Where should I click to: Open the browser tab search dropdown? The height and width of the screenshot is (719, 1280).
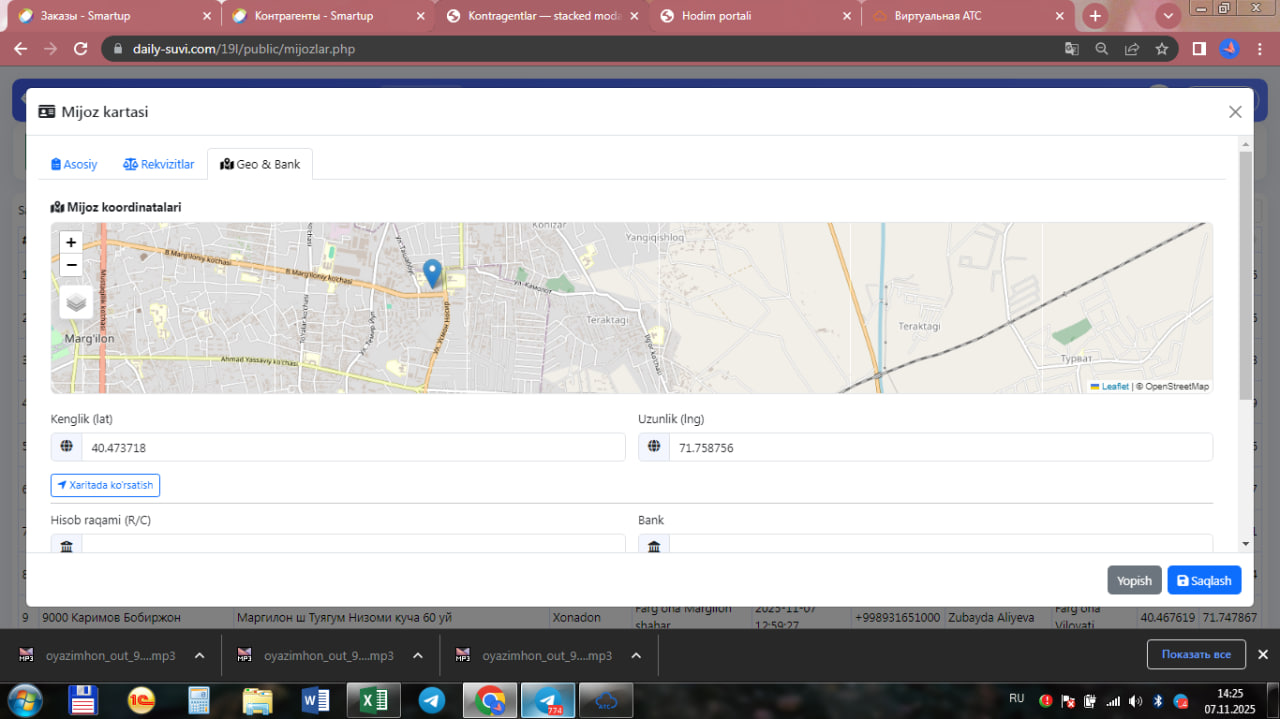point(1167,16)
